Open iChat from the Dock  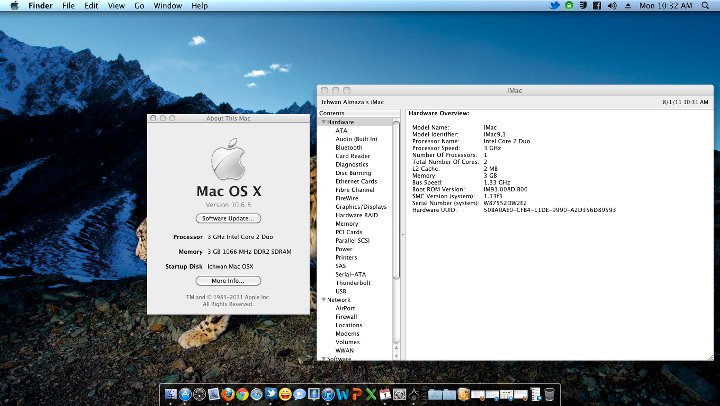[x=299, y=394]
